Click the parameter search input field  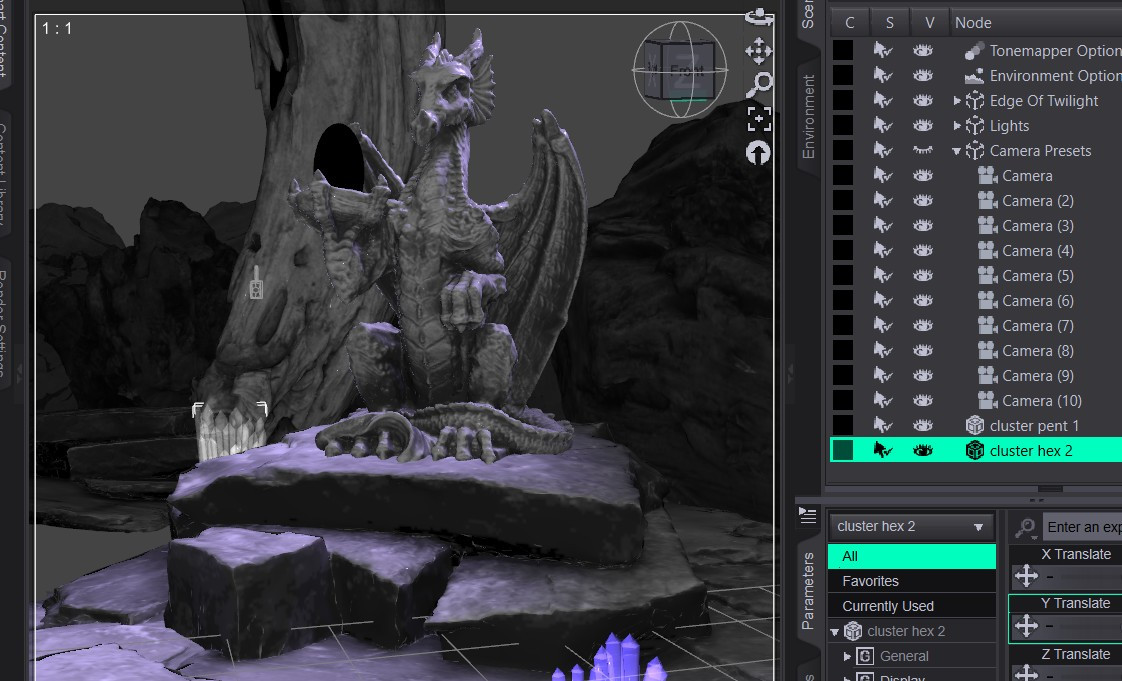[x=1082, y=527]
